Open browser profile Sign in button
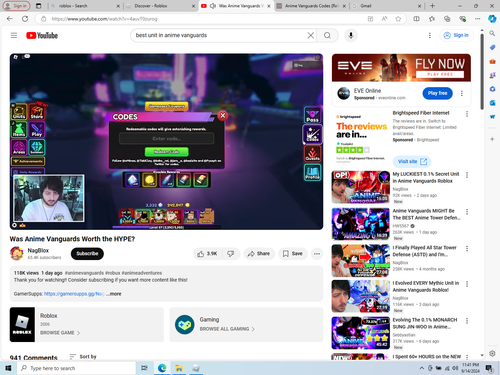 coord(16,6)
